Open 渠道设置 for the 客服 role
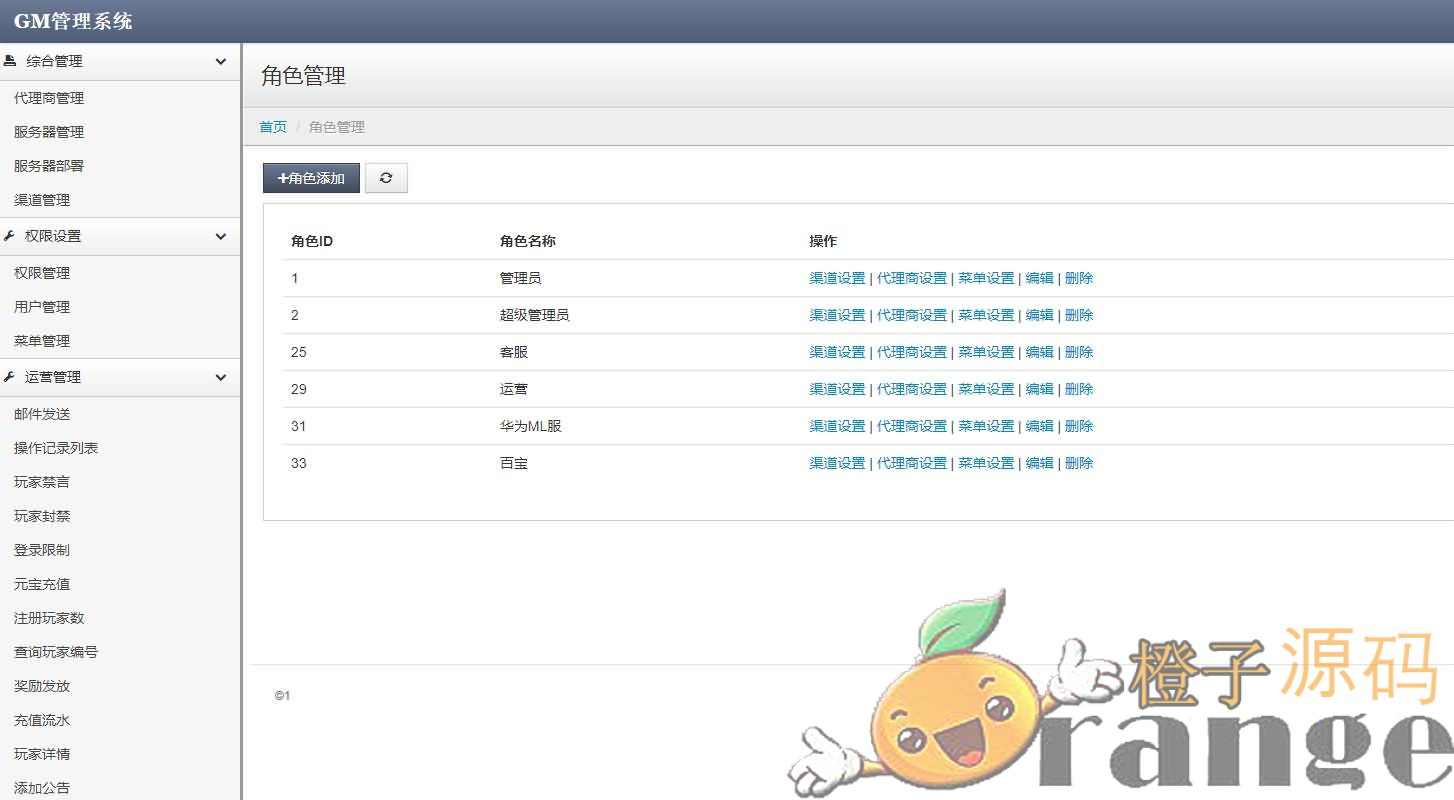This screenshot has width=1454, height=800. pos(837,352)
